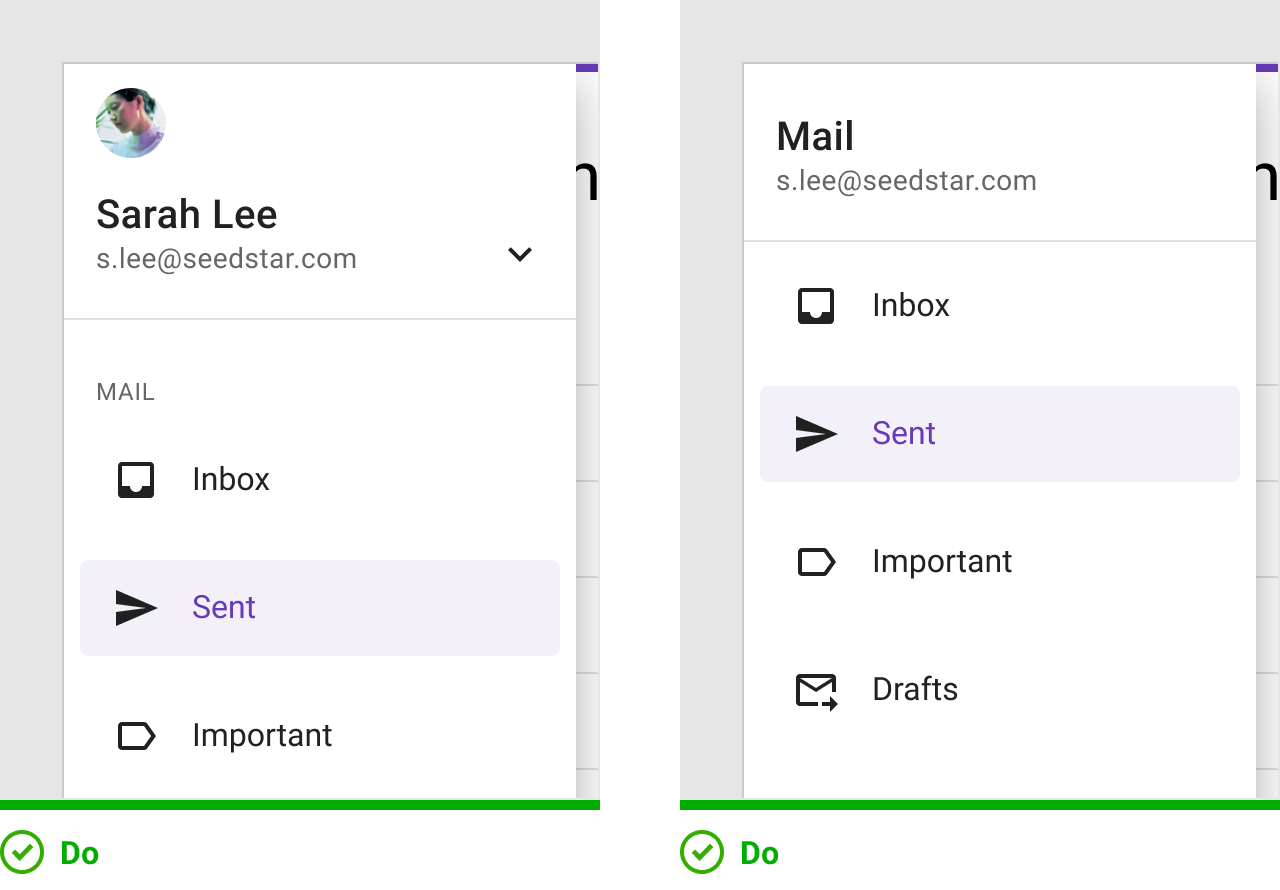Click the second green Do checkmark
Screen dimensions: 1280x890
point(701,852)
